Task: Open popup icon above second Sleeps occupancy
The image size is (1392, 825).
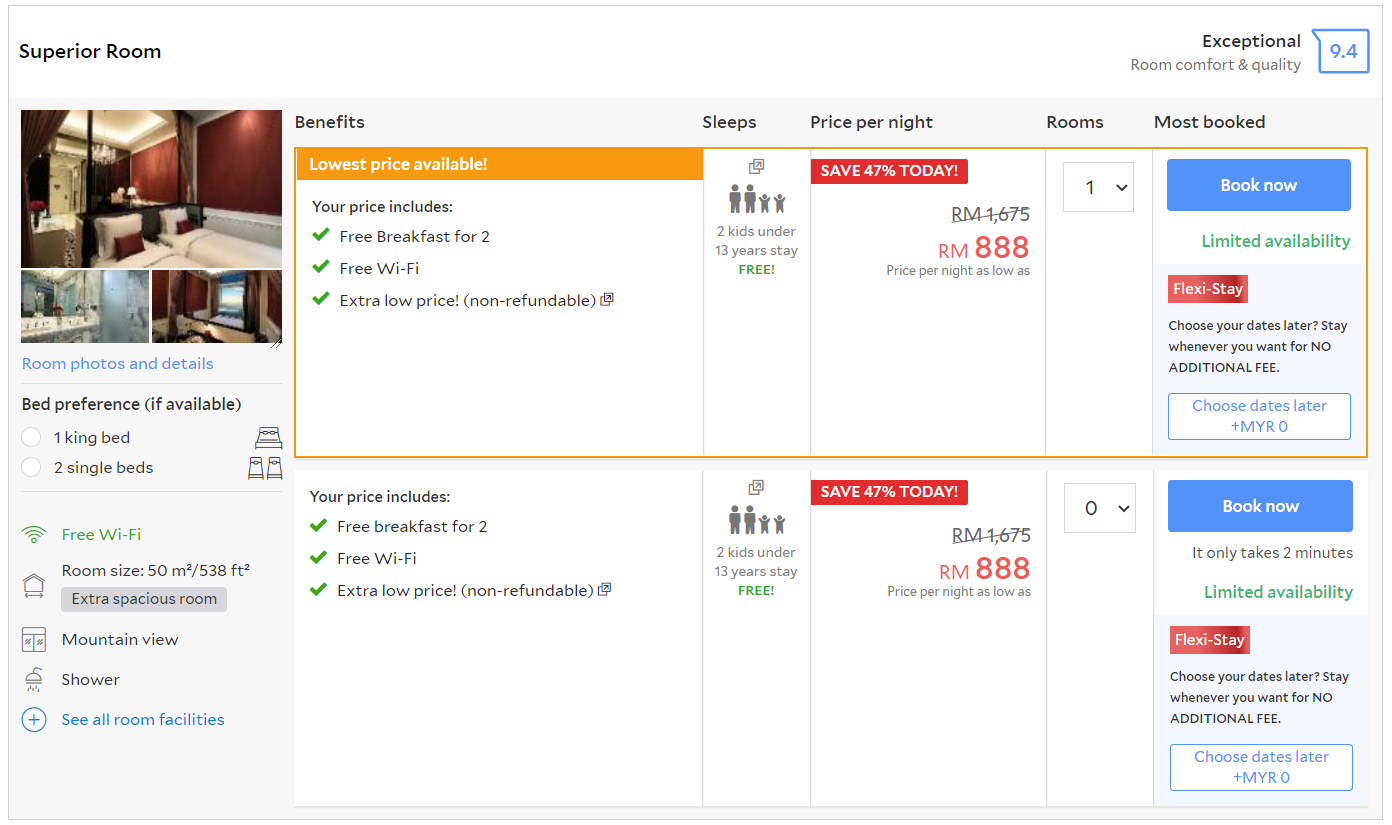Action: tap(756, 488)
